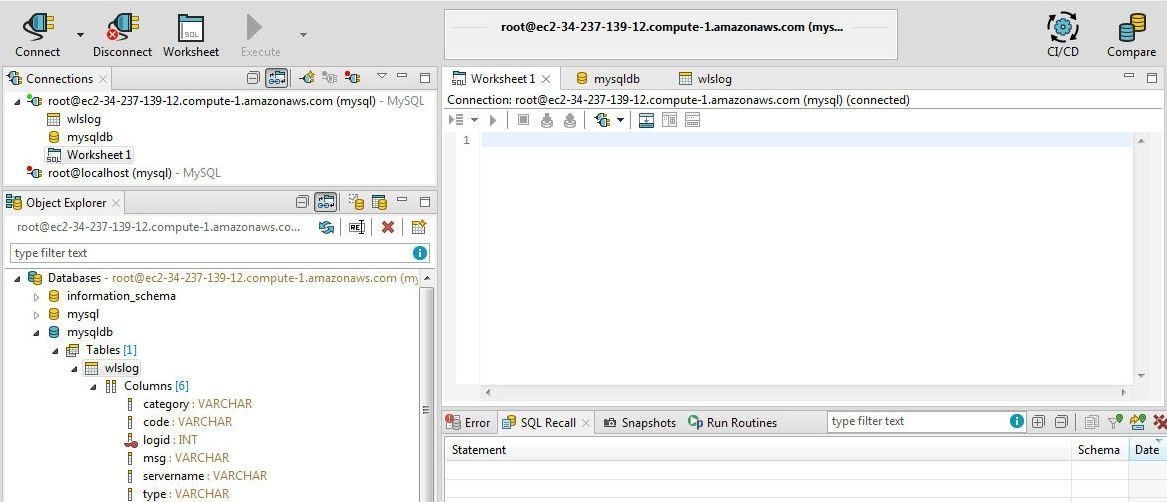Open the CI/CD tool

[x=1063, y=36]
